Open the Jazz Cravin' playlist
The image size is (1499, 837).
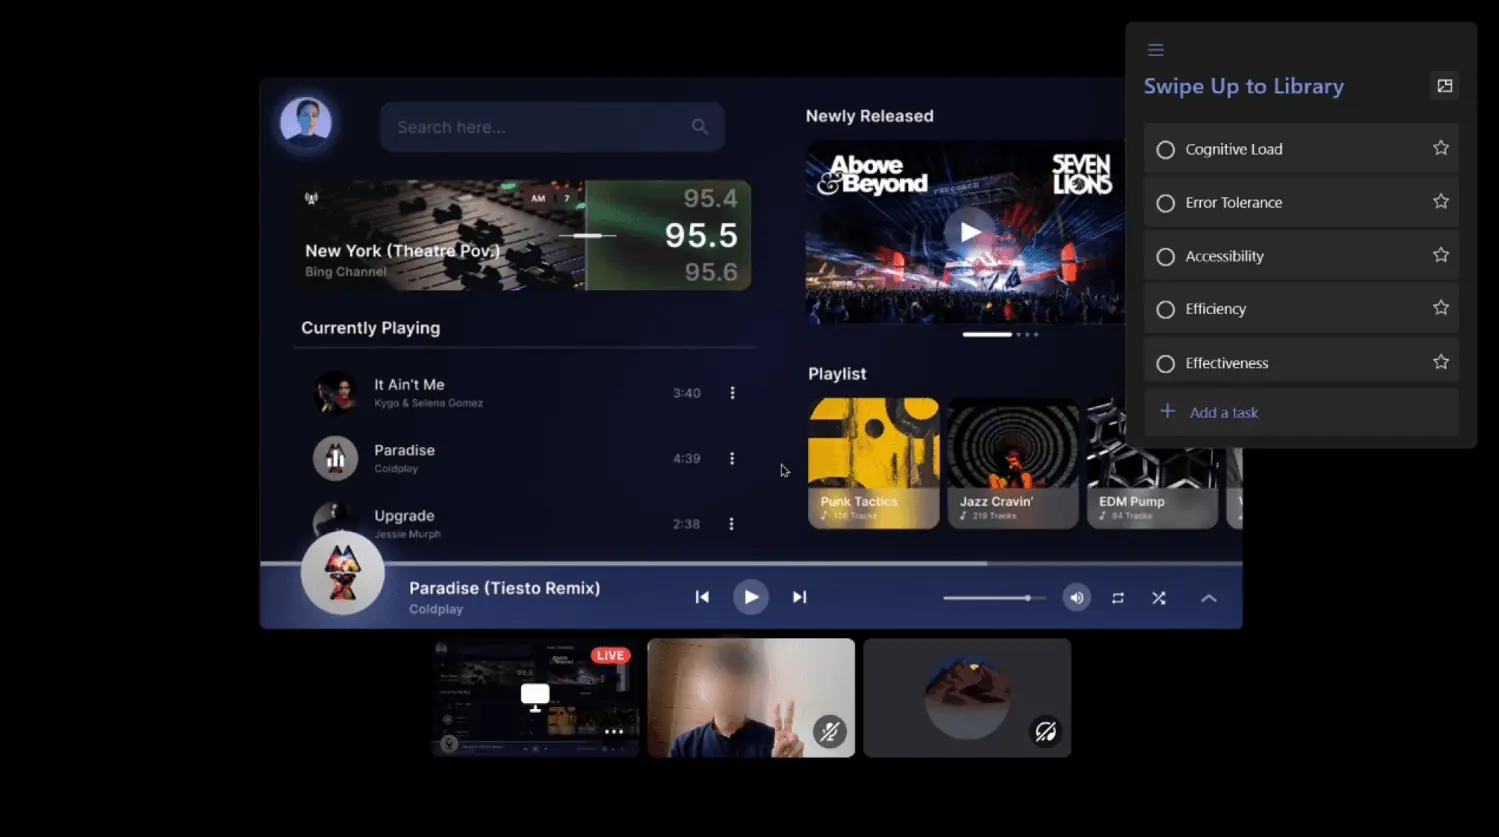[x=1012, y=463]
